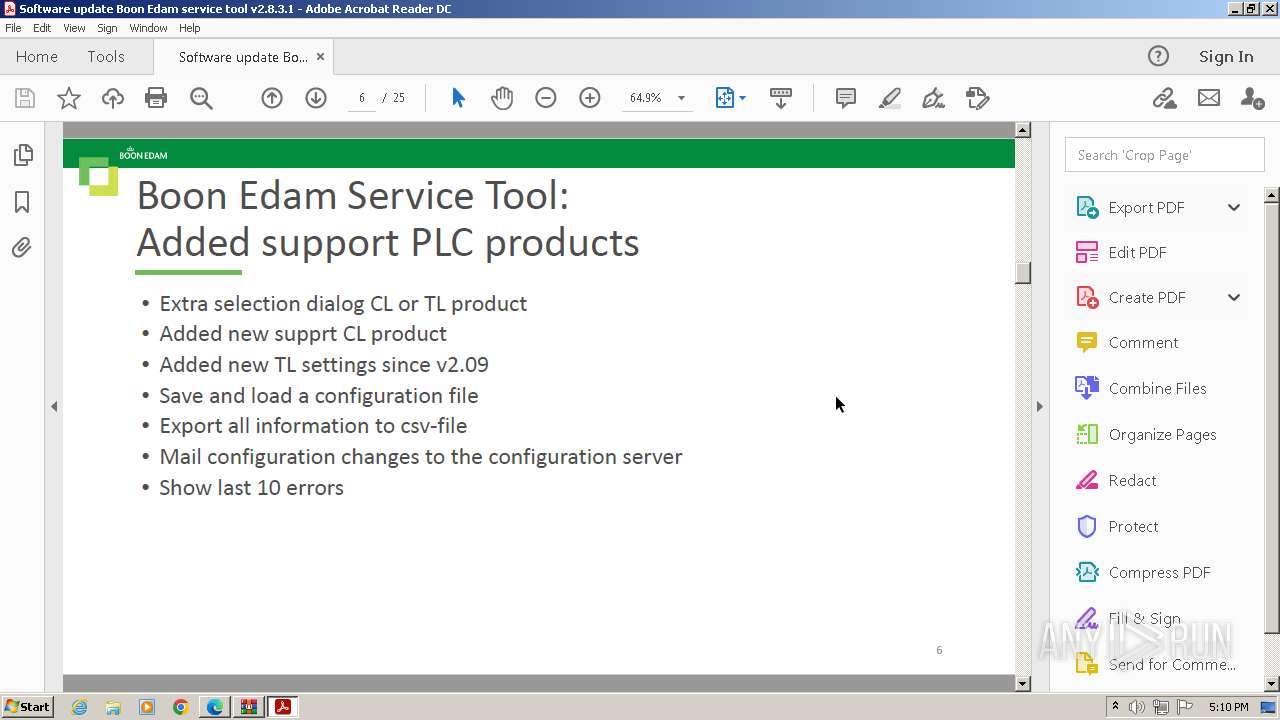Go to previous page arrow
This screenshot has height=720, width=1280.
point(272,98)
